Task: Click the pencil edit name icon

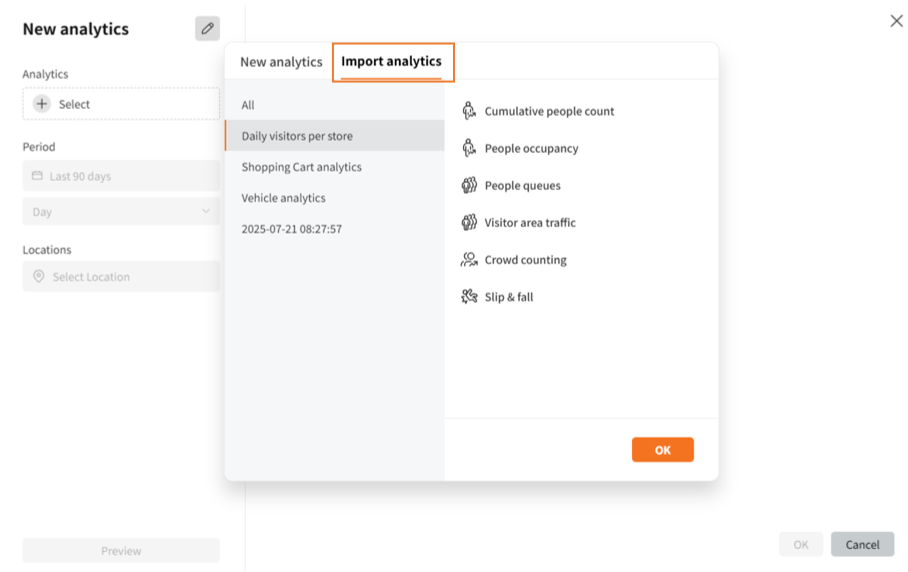Action: coord(207,29)
